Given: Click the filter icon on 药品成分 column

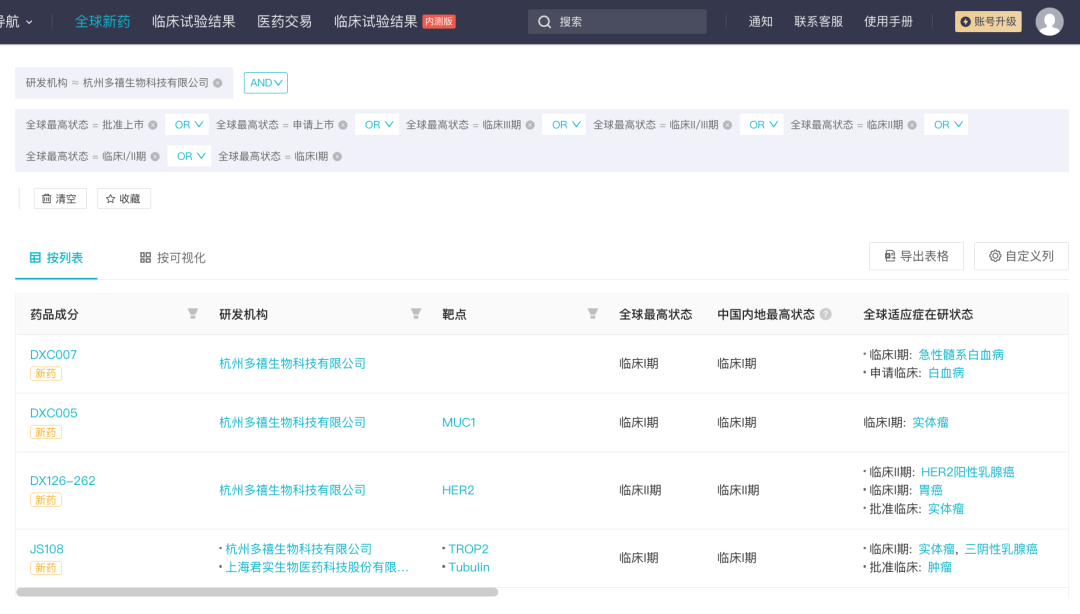Looking at the screenshot, I should point(193,314).
